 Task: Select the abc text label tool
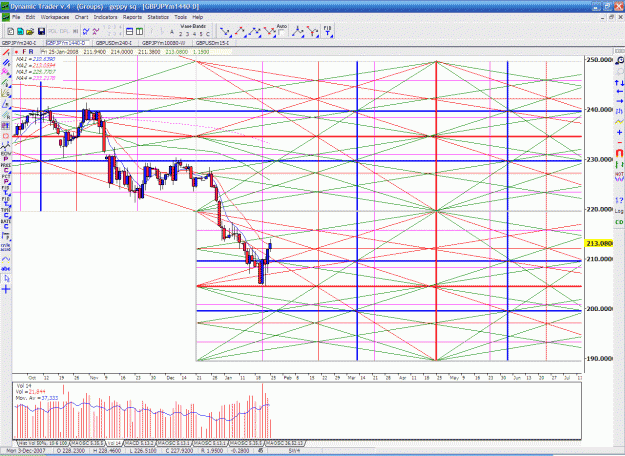[x=6, y=269]
